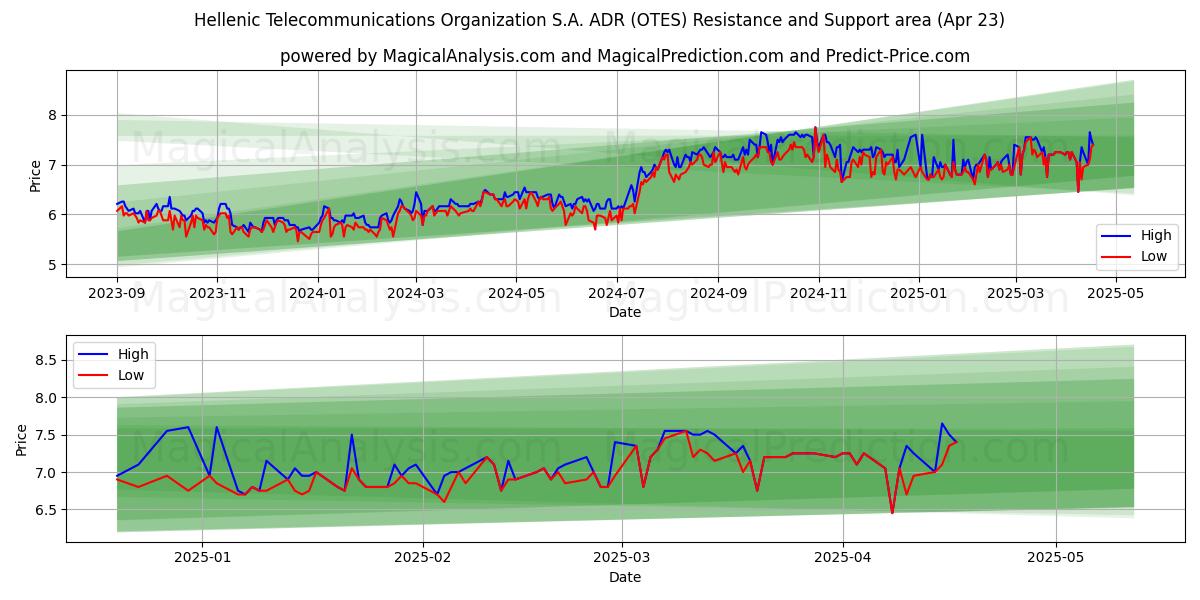Click the 'Date' x-axis title of top chart
The image size is (1200, 600).
point(625,313)
